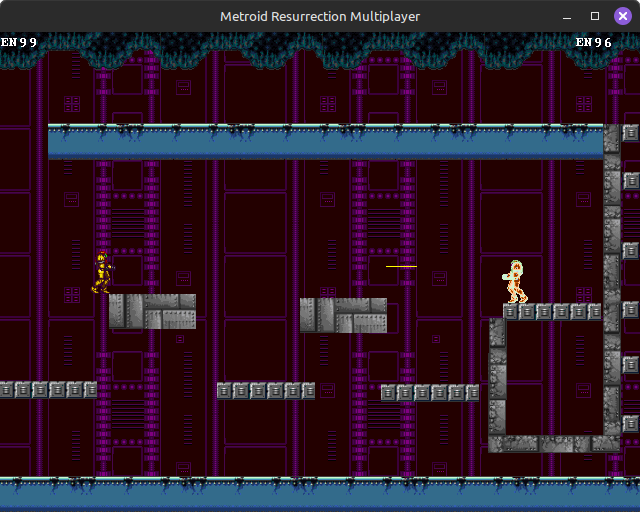Click the EN 99 energy counter
This screenshot has height=512, width=640.
19,42
